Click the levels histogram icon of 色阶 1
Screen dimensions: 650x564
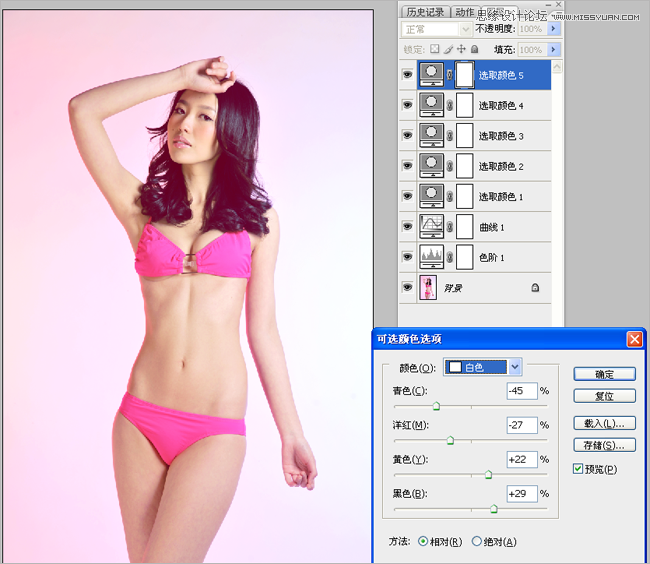click(431, 257)
